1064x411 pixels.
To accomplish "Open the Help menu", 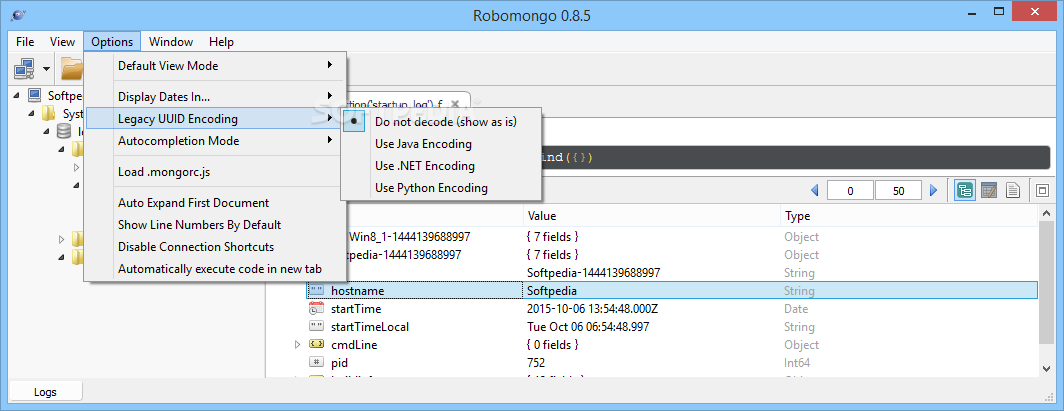I will [x=221, y=41].
